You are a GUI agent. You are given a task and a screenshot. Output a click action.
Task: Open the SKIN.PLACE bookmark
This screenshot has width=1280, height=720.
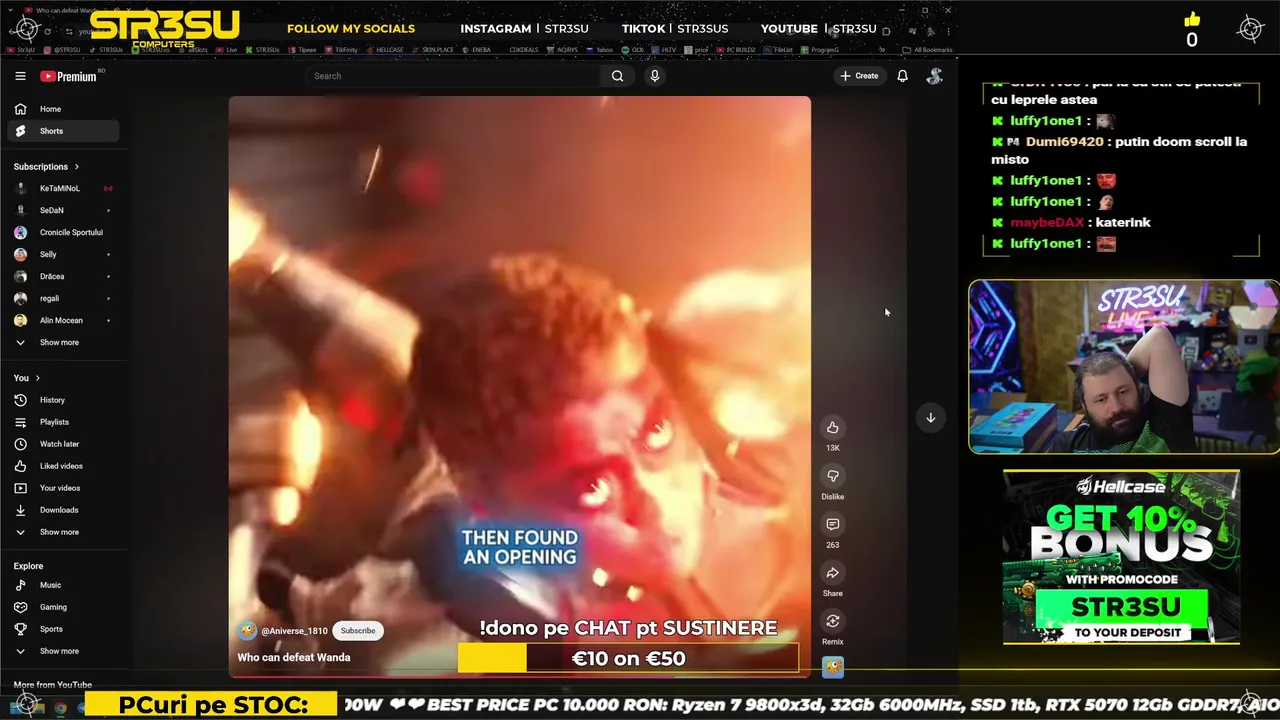(433, 49)
